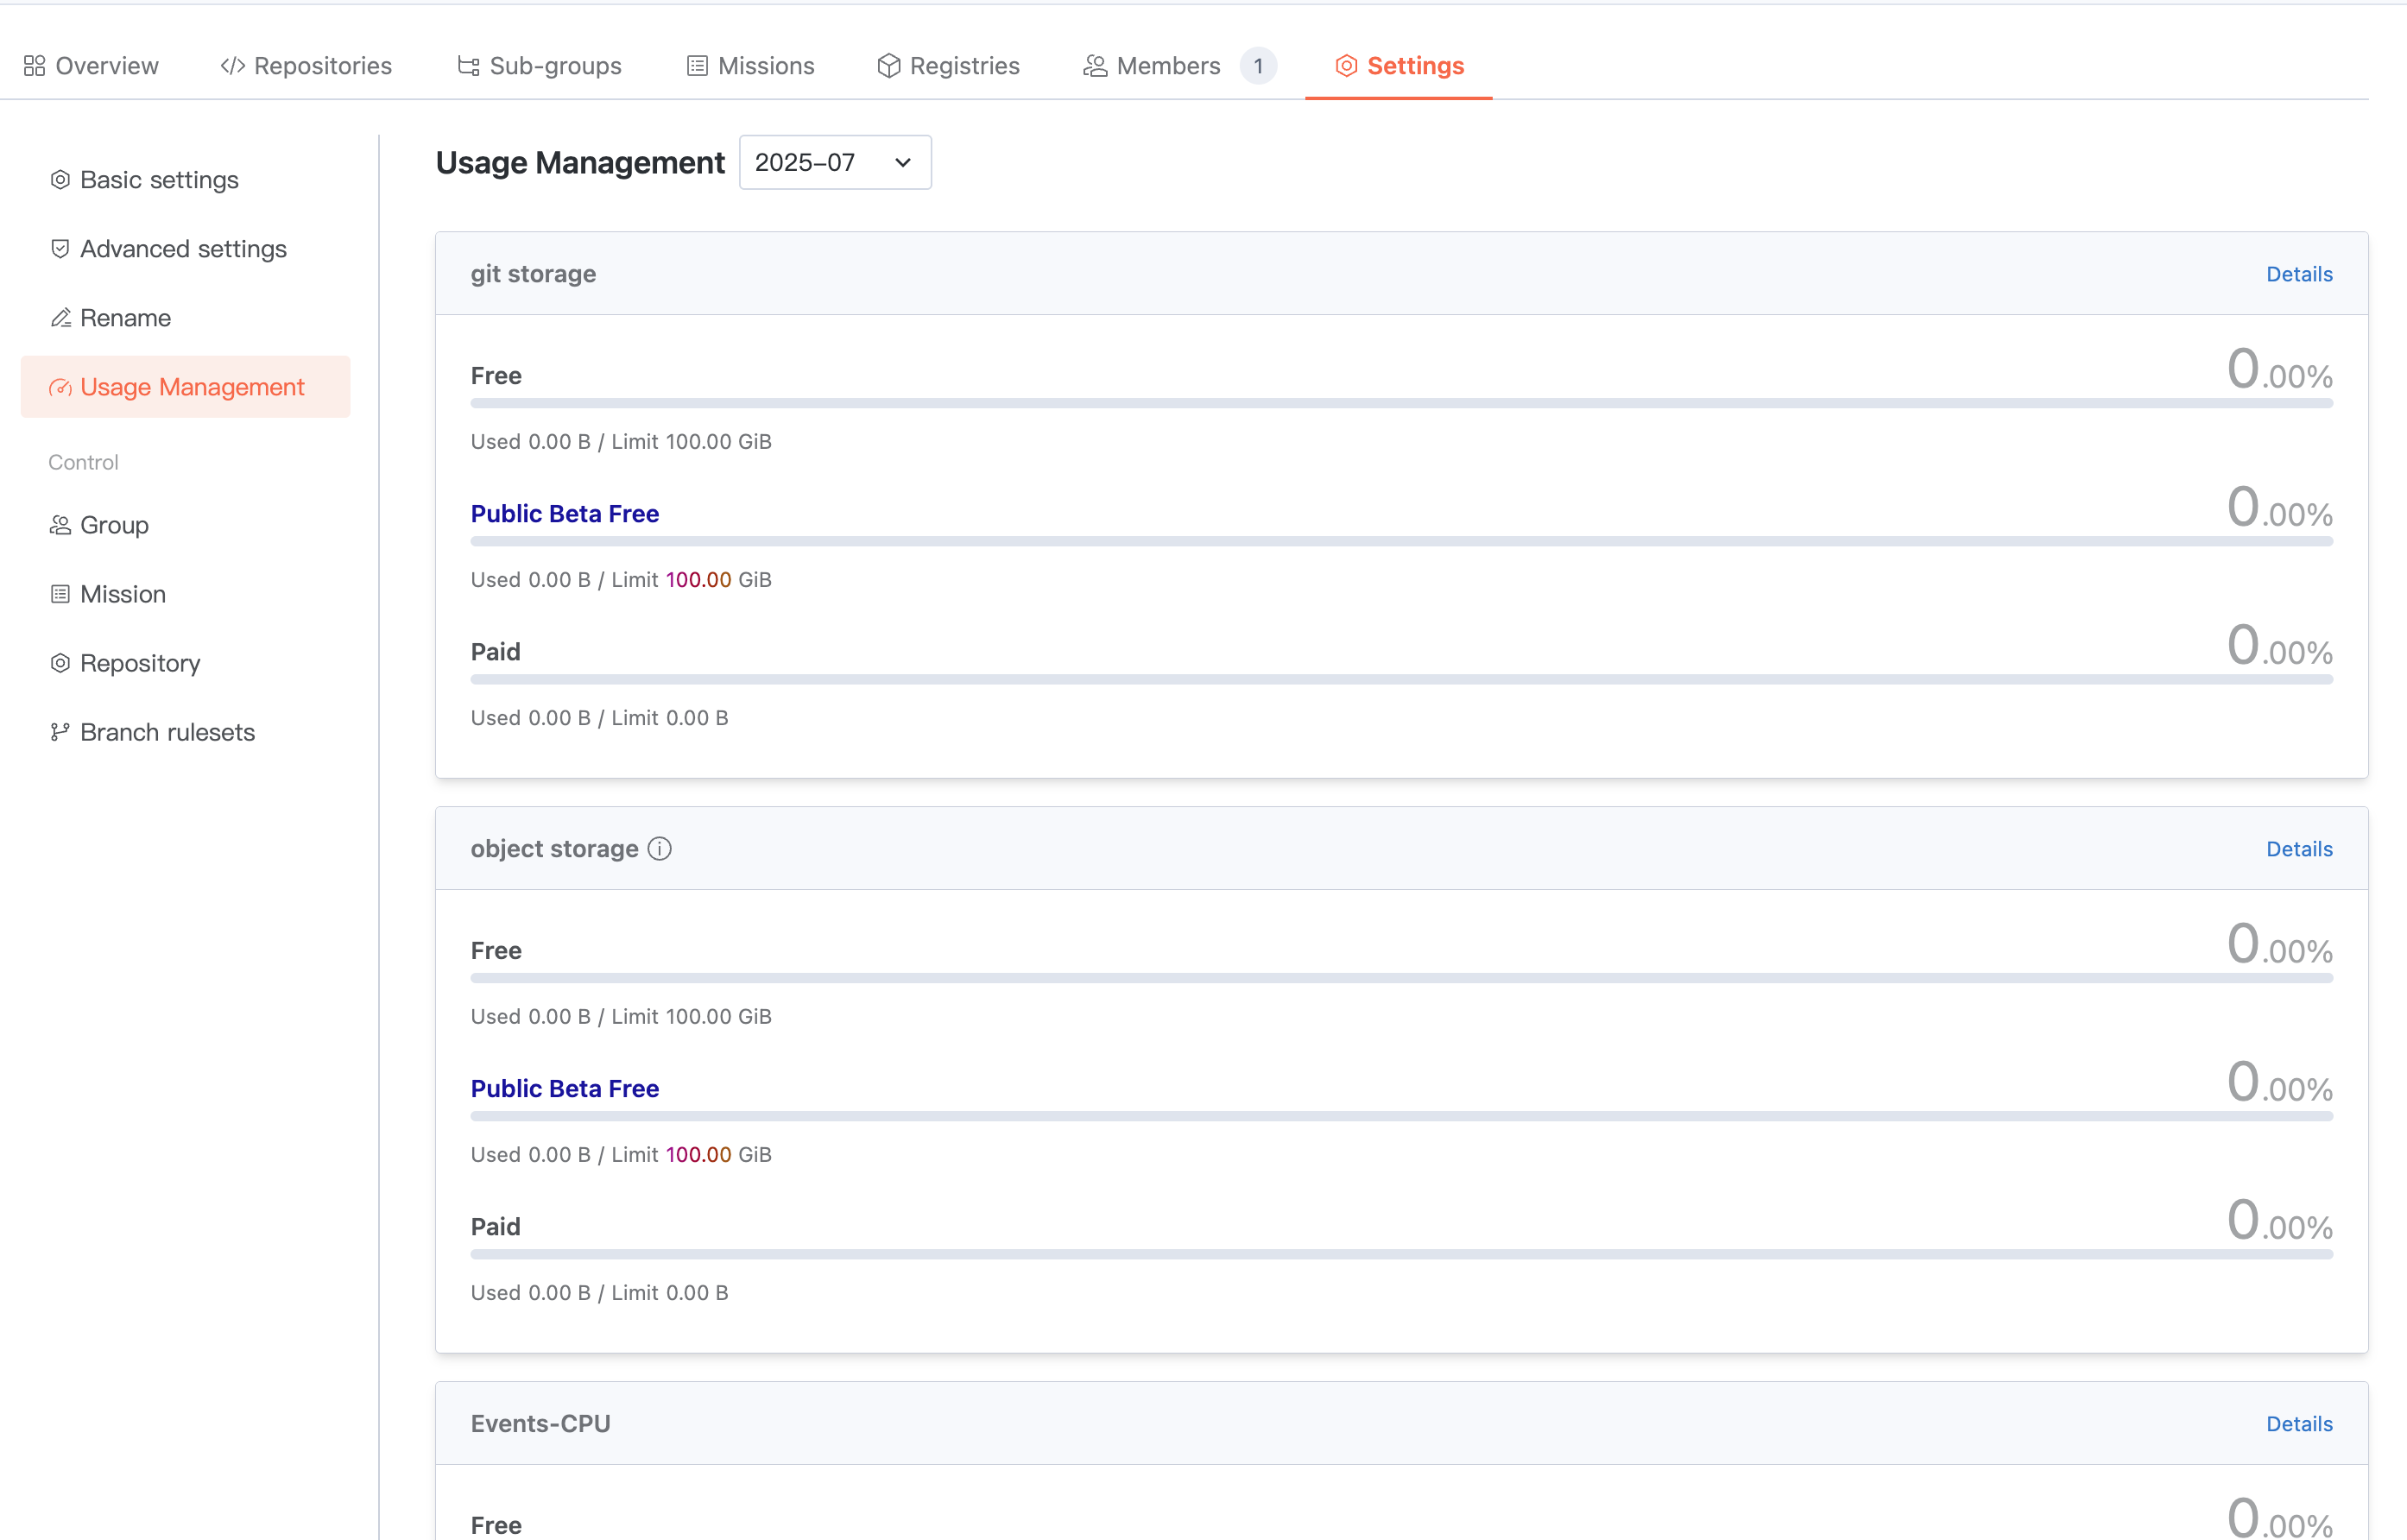
Task: Click the Advanced settings shield icon
Action: click(x=60, y=249)
